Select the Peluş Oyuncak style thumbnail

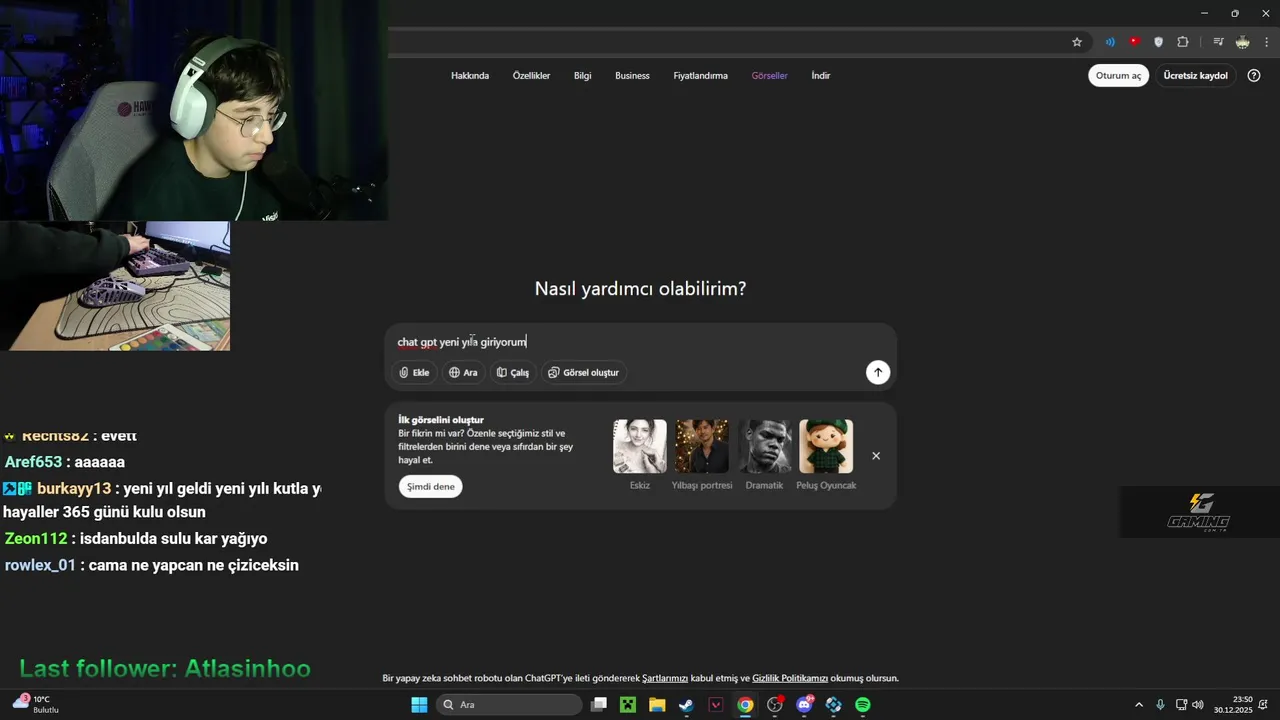(x=826, y=446)
